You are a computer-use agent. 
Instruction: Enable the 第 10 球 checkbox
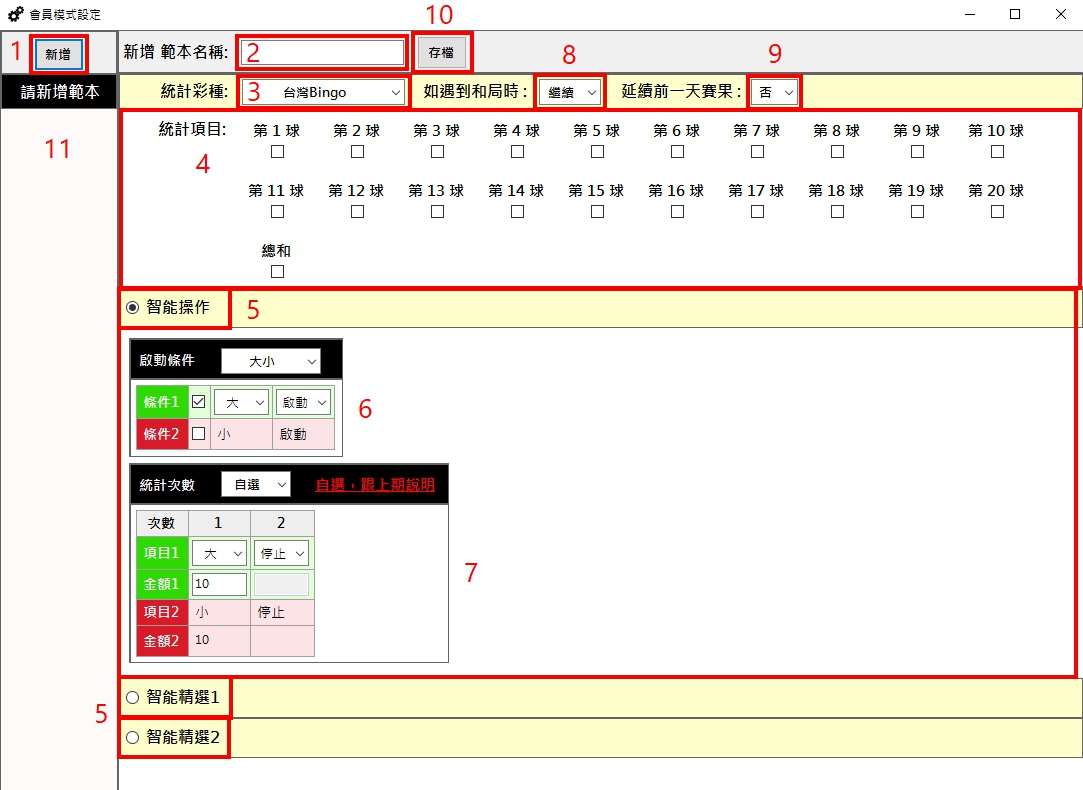click(997, 152)
